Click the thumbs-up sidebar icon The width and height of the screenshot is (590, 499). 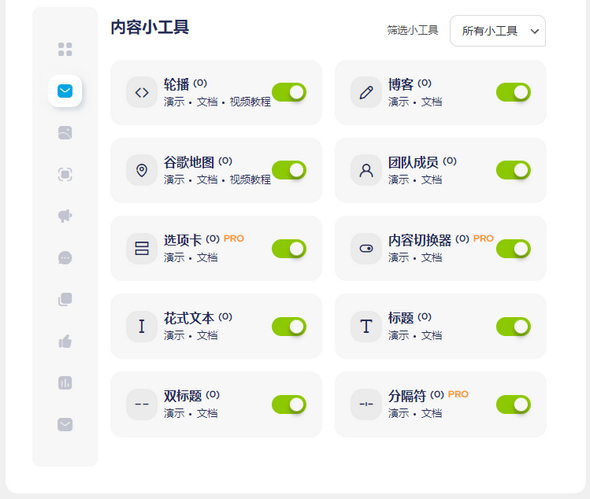click(x=65, y=341)
